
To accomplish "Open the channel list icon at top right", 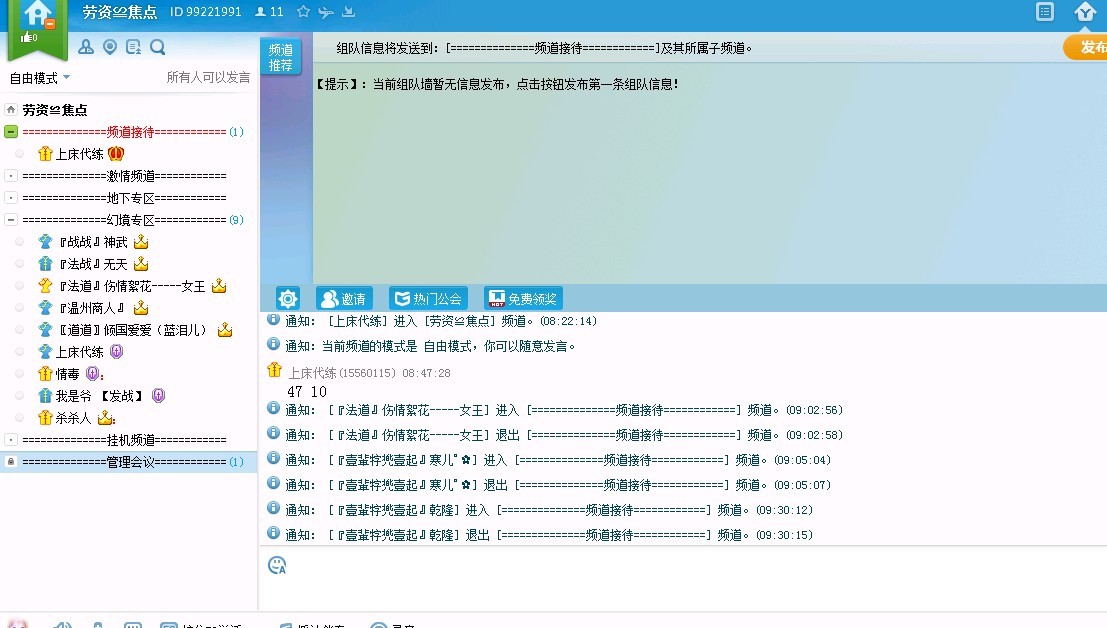I will [x=1043, y=11].
